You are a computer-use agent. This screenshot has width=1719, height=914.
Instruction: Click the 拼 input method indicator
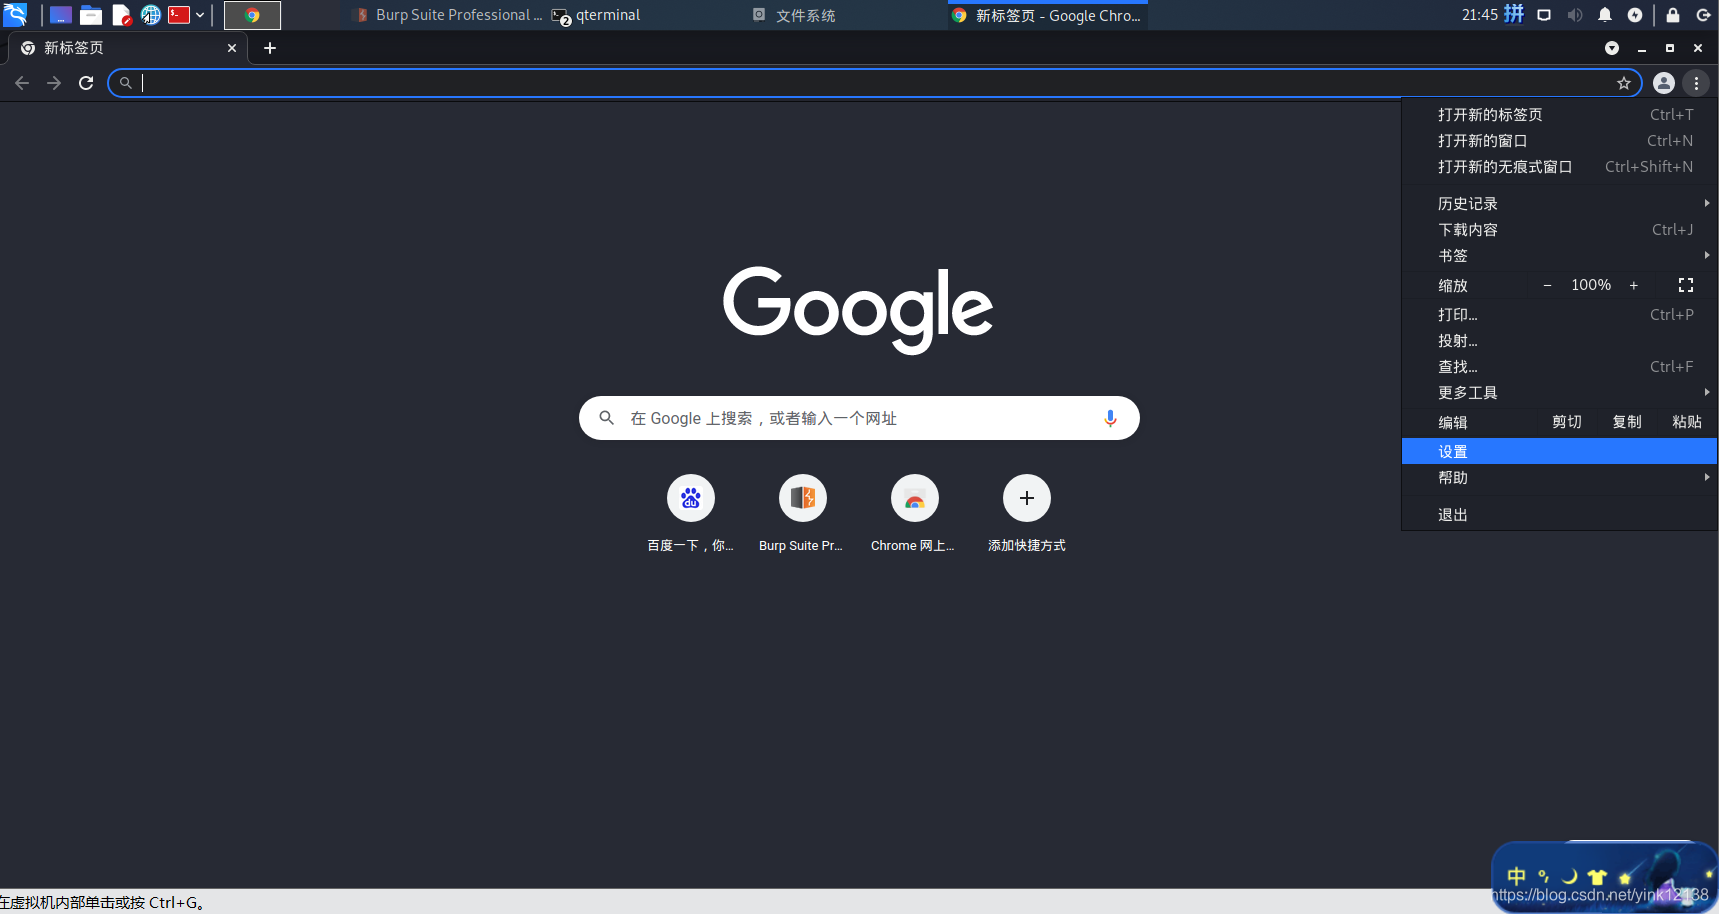(x=1514, y=14)
